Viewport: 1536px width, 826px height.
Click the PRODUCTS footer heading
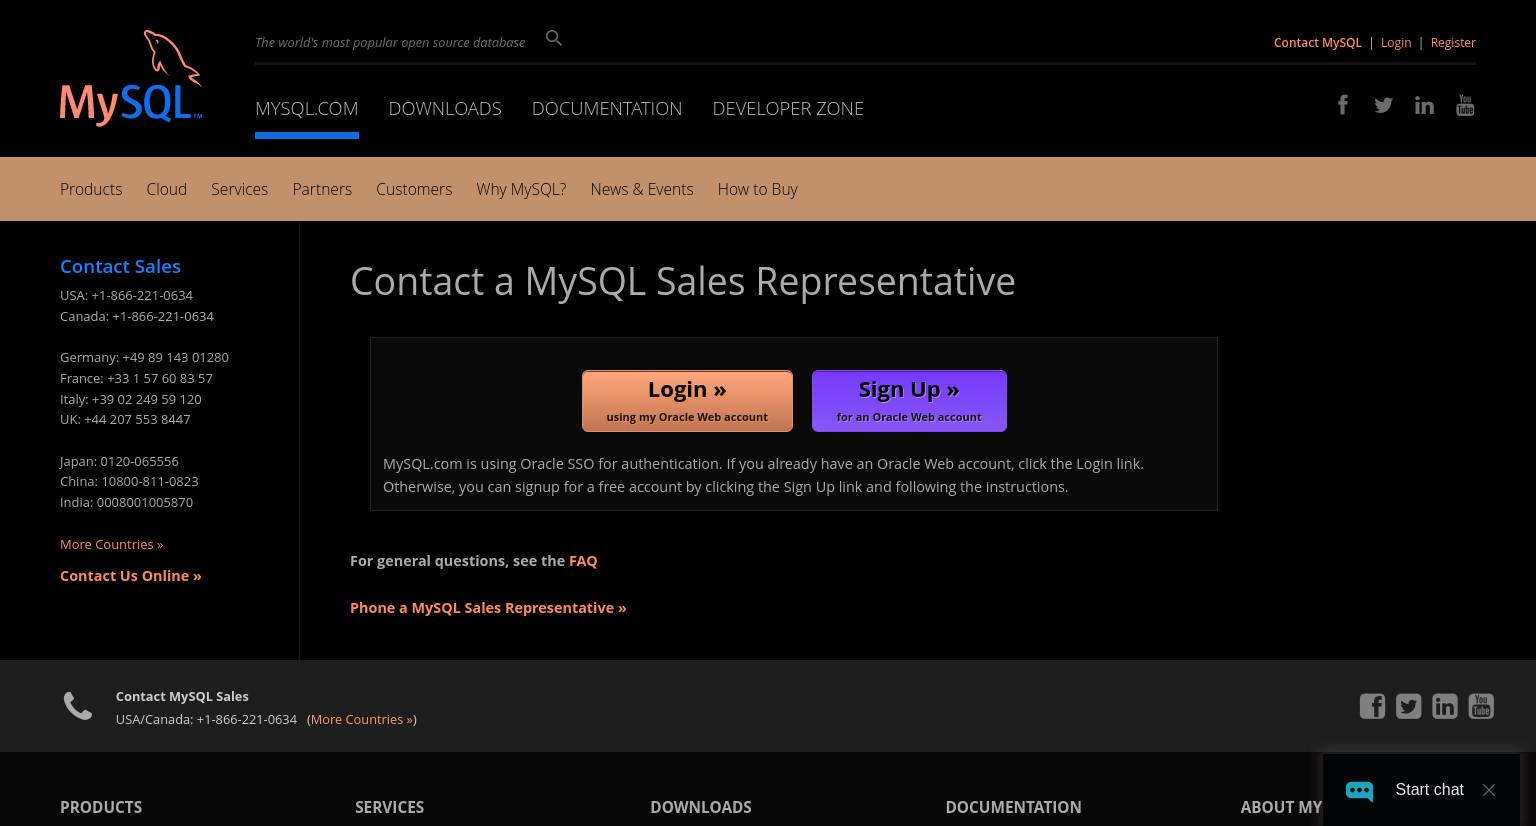pos(101,807)
